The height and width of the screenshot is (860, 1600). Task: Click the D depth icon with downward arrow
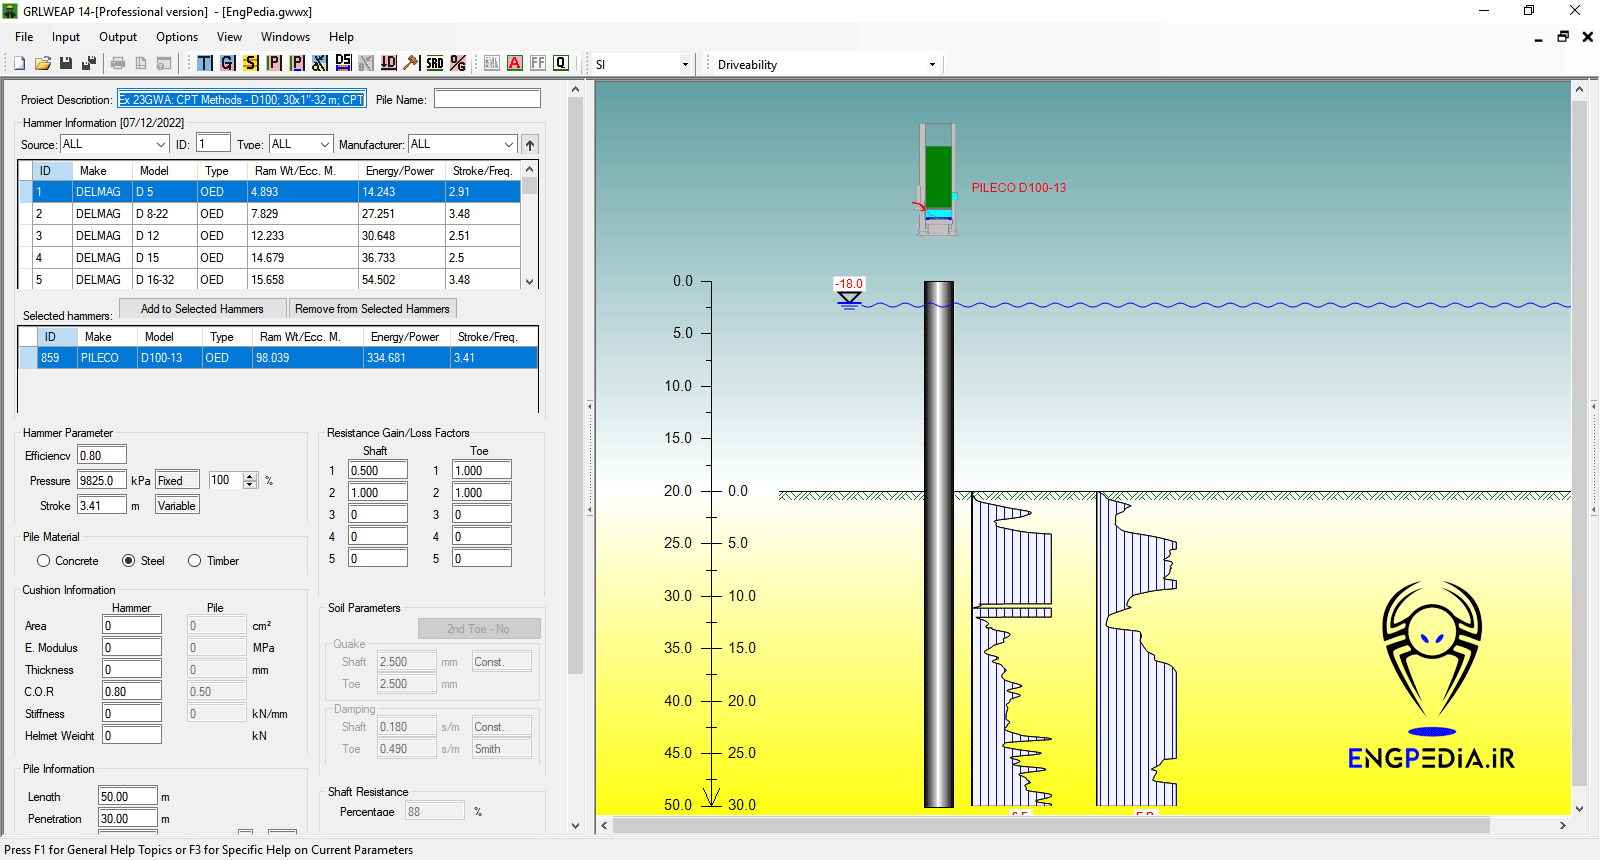pyautogui.click(x=389, y=63)
